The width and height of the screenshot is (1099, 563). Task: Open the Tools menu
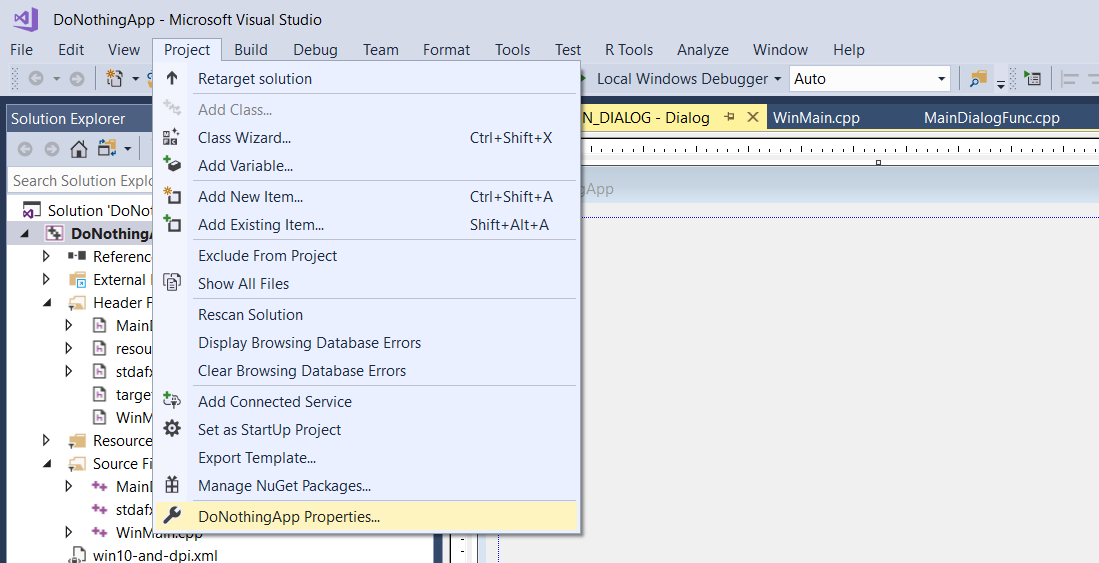(512, 50)
